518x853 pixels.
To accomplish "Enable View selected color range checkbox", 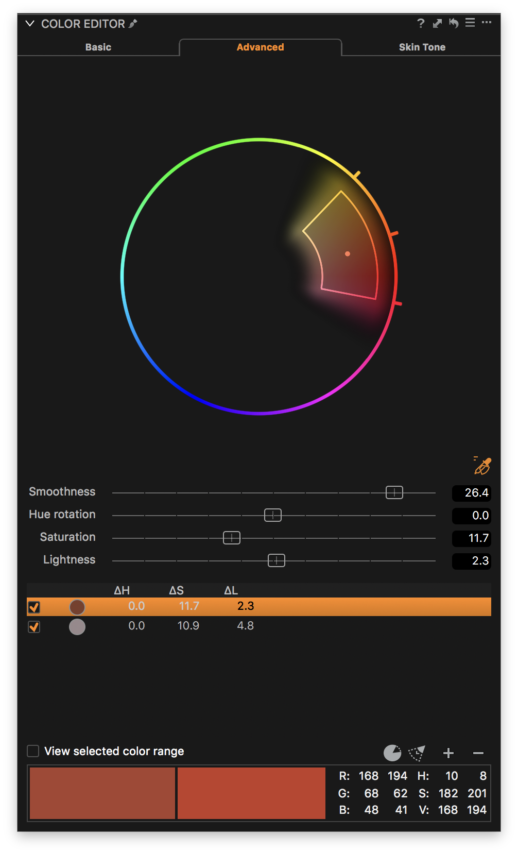I will [x=33, y=751].
